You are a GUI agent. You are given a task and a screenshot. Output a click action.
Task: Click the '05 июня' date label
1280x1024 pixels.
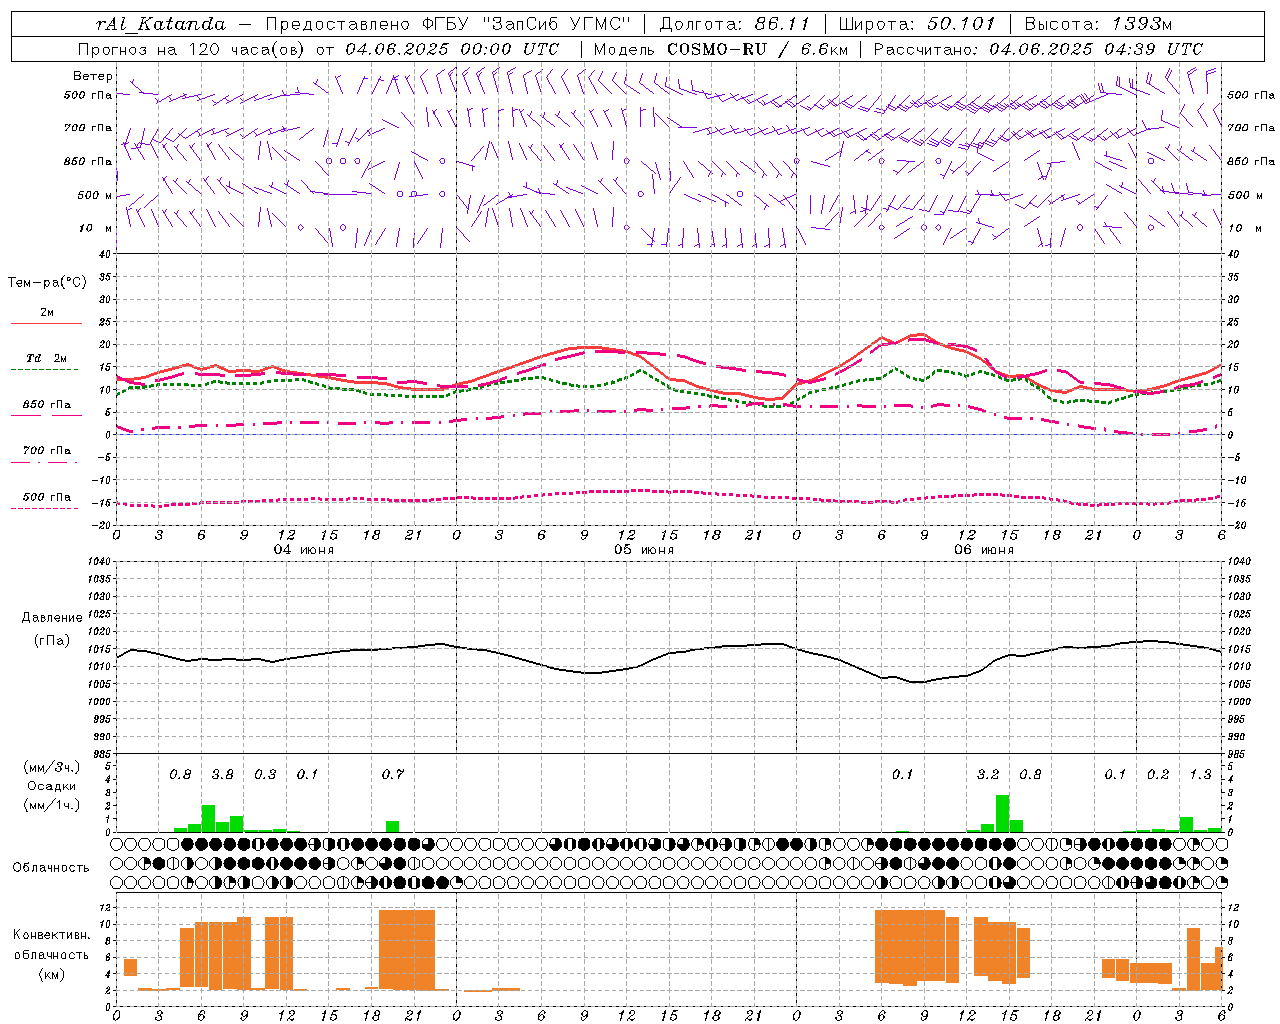point(644,550)
